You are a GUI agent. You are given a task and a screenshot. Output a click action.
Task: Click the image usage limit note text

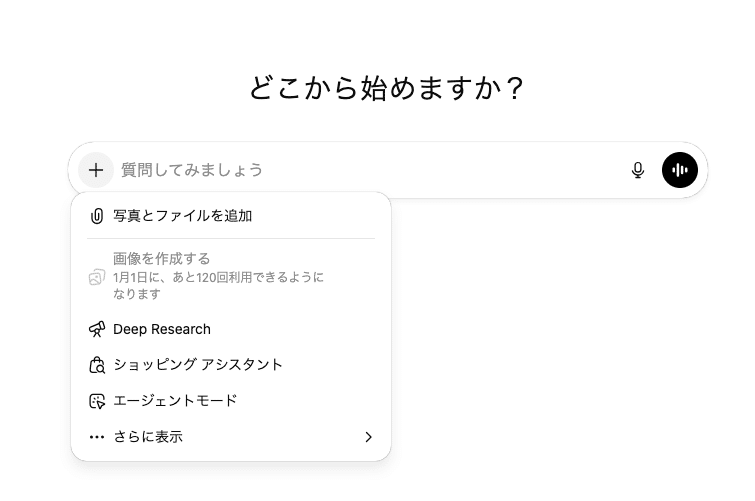(x=218, y=285)
